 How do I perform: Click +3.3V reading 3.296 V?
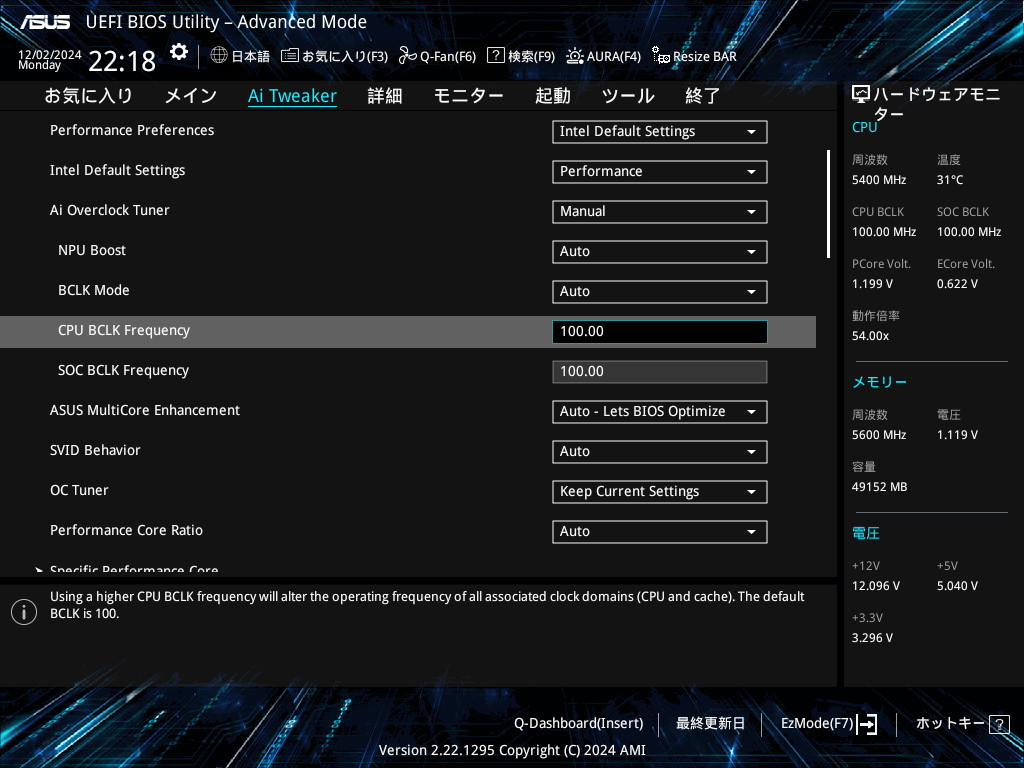click(872, 637)
